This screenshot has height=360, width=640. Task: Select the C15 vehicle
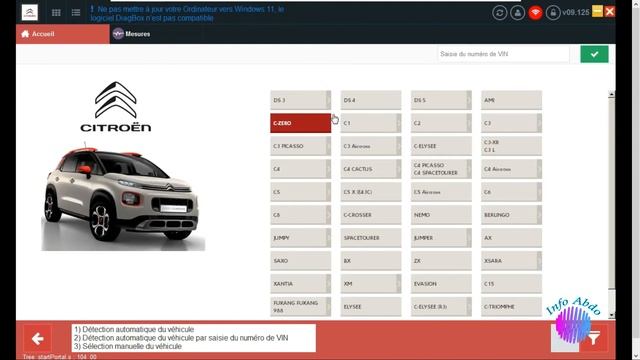(x=511, y=284)
